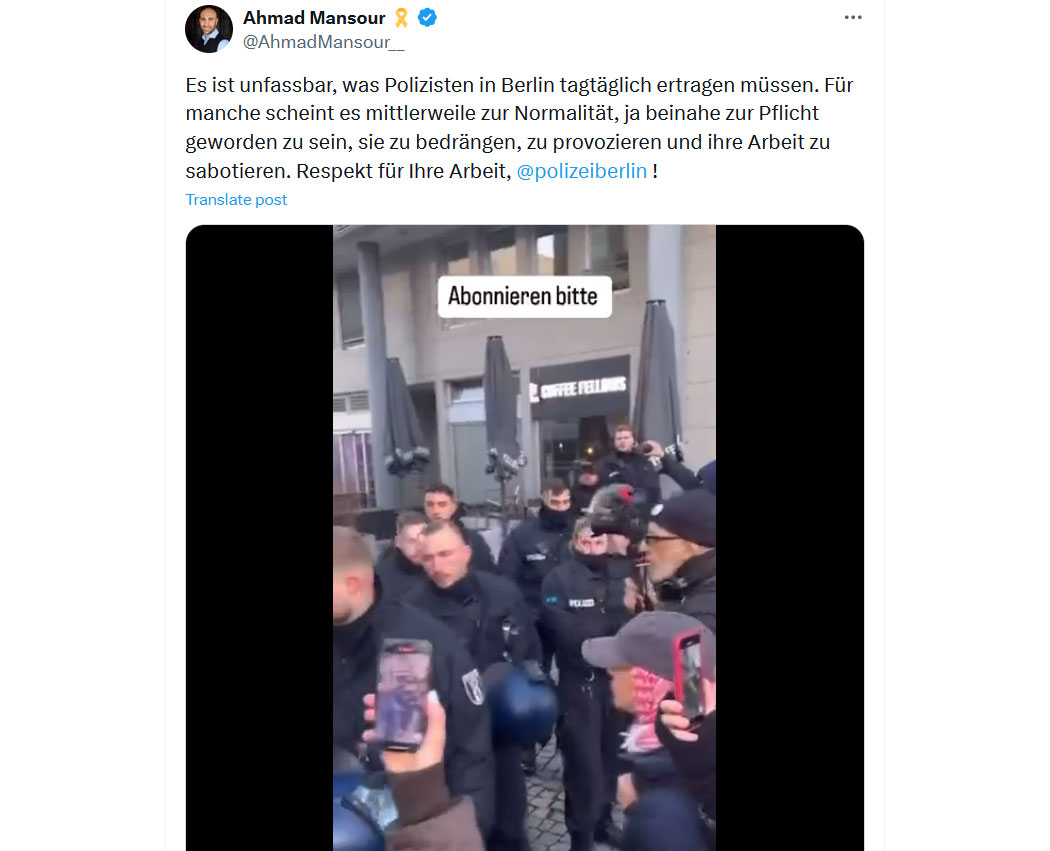Click the blue verified checkmark badge
The width and height of the screenshot is (1050, 851).
(x=427, y=17)
